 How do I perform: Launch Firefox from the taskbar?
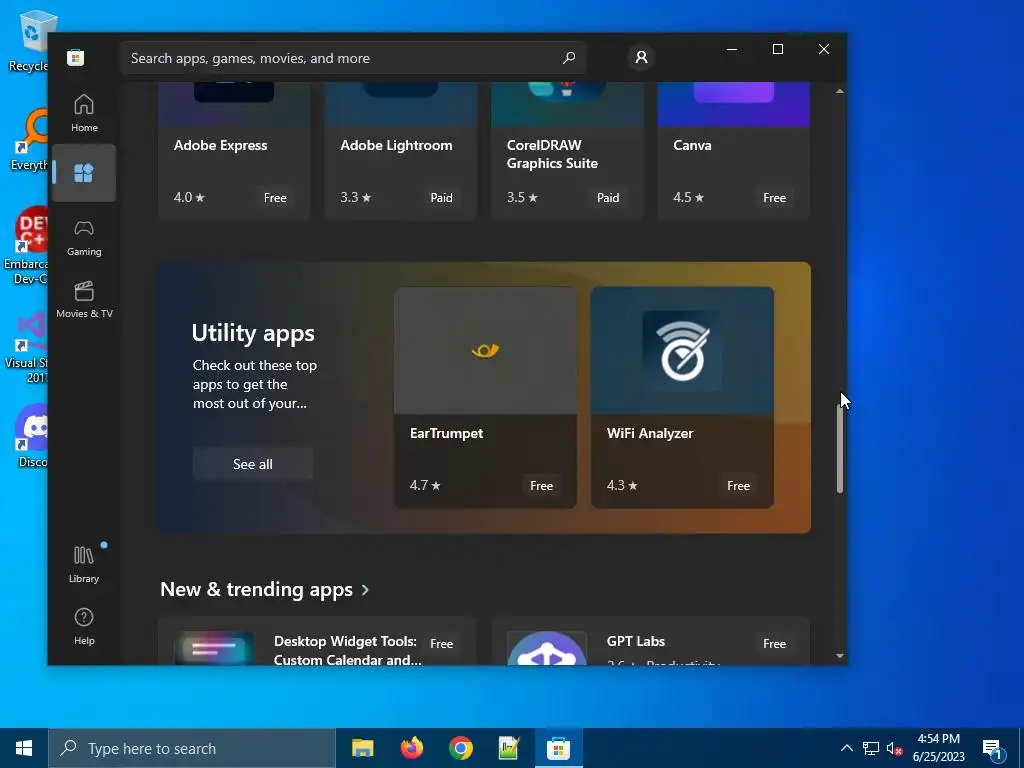[411, 748]
